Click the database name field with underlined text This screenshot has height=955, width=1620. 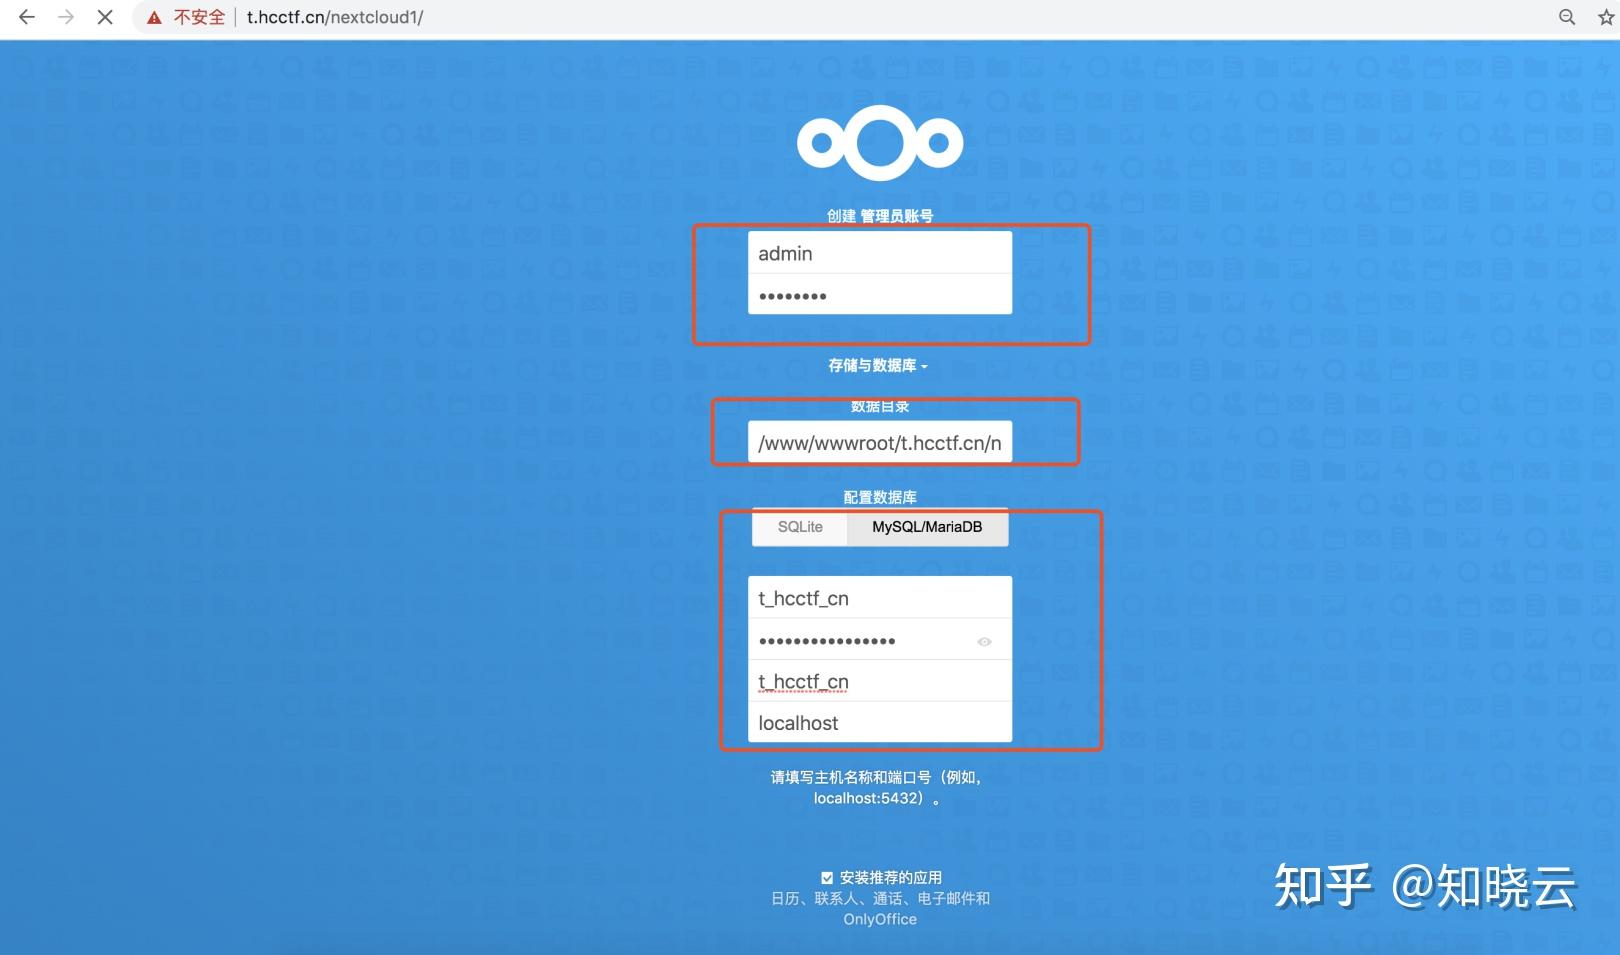[880, 681]
